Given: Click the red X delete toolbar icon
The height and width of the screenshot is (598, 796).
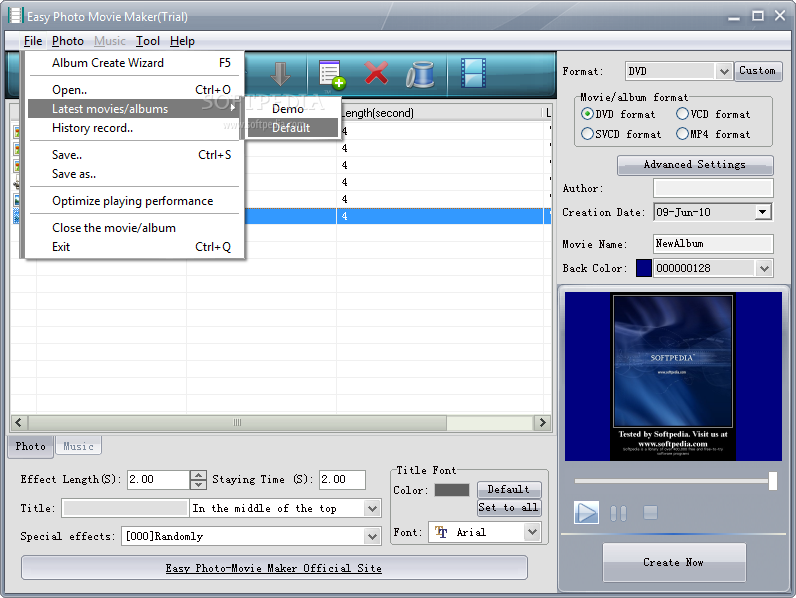Looking at the screenshot, I should [376, 73].
